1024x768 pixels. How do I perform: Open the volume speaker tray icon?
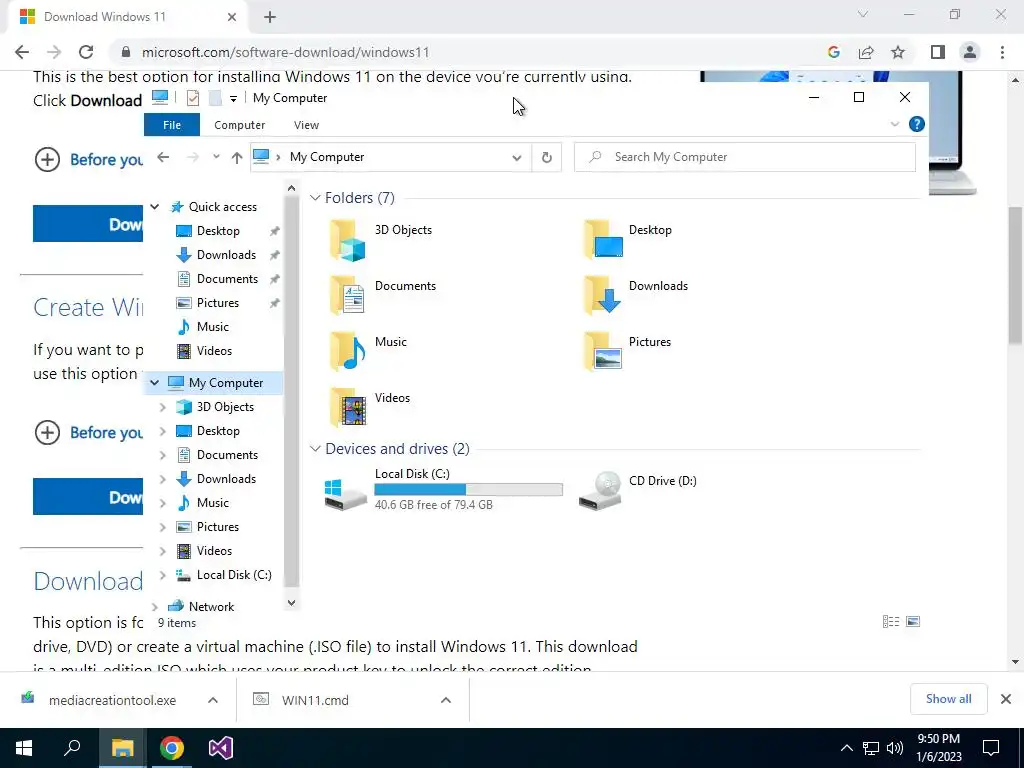click(x=895, y=748)
